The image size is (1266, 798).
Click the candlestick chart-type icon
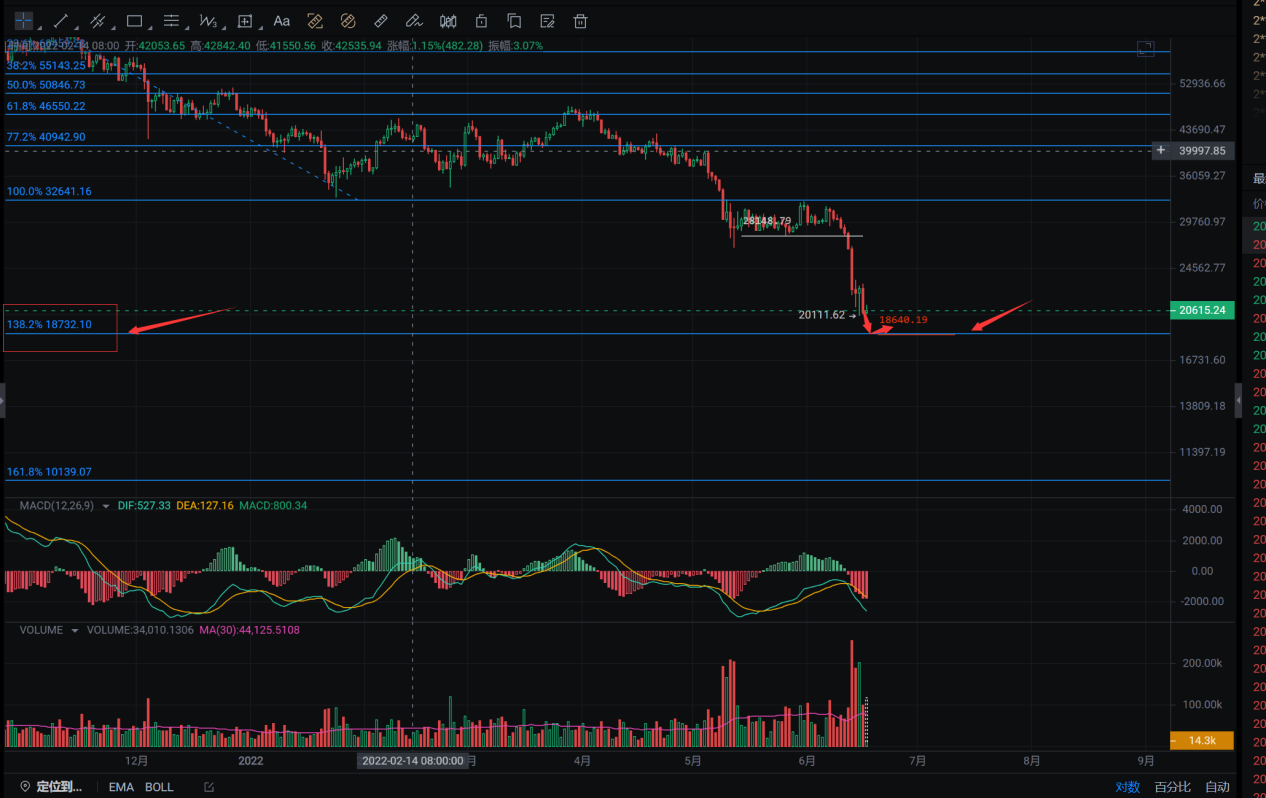pos(448,20)
